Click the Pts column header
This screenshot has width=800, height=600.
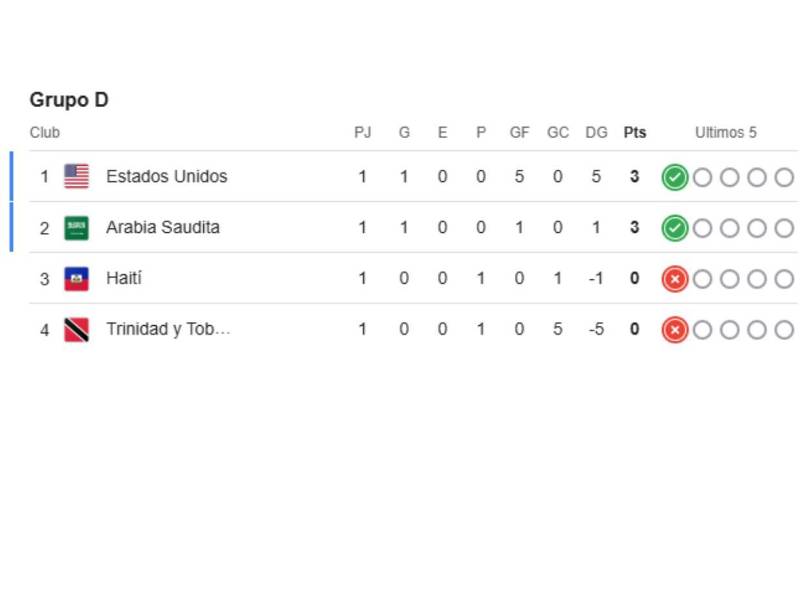pos(635,133)
